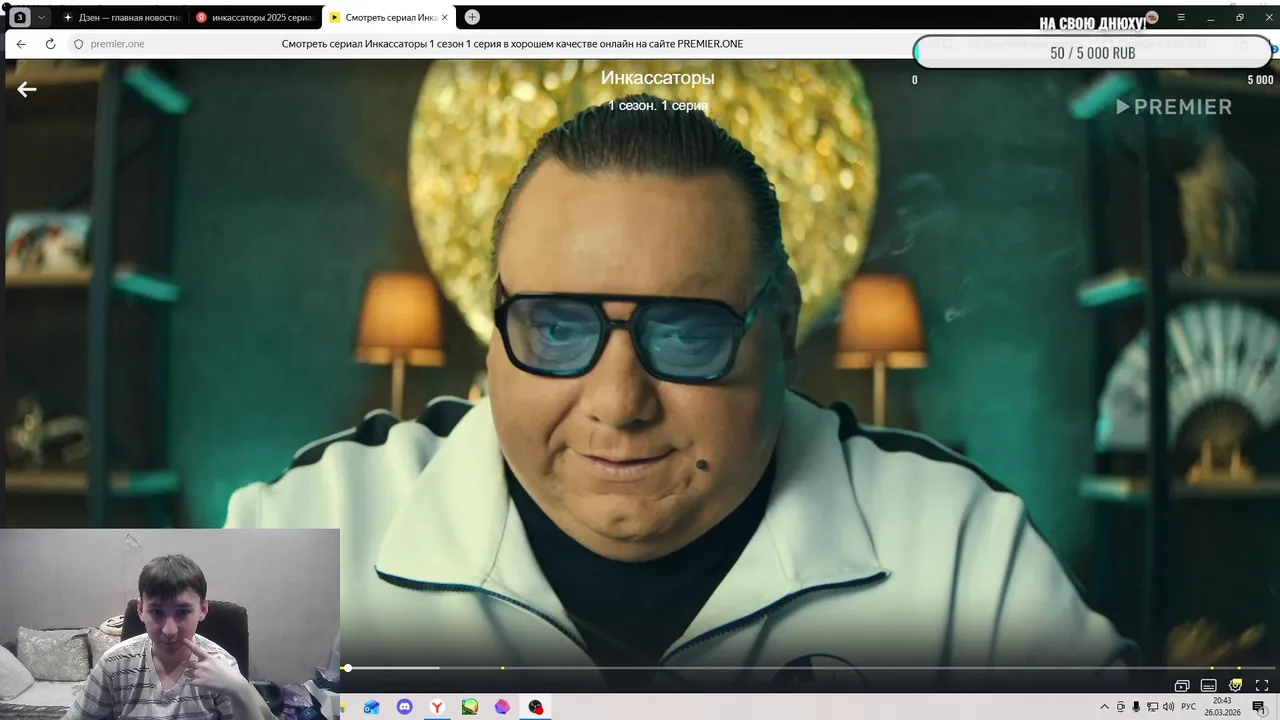Click the premier.one address field
Image resolution: width=1280 pixels, height=720 pixels.
[117, 44]
